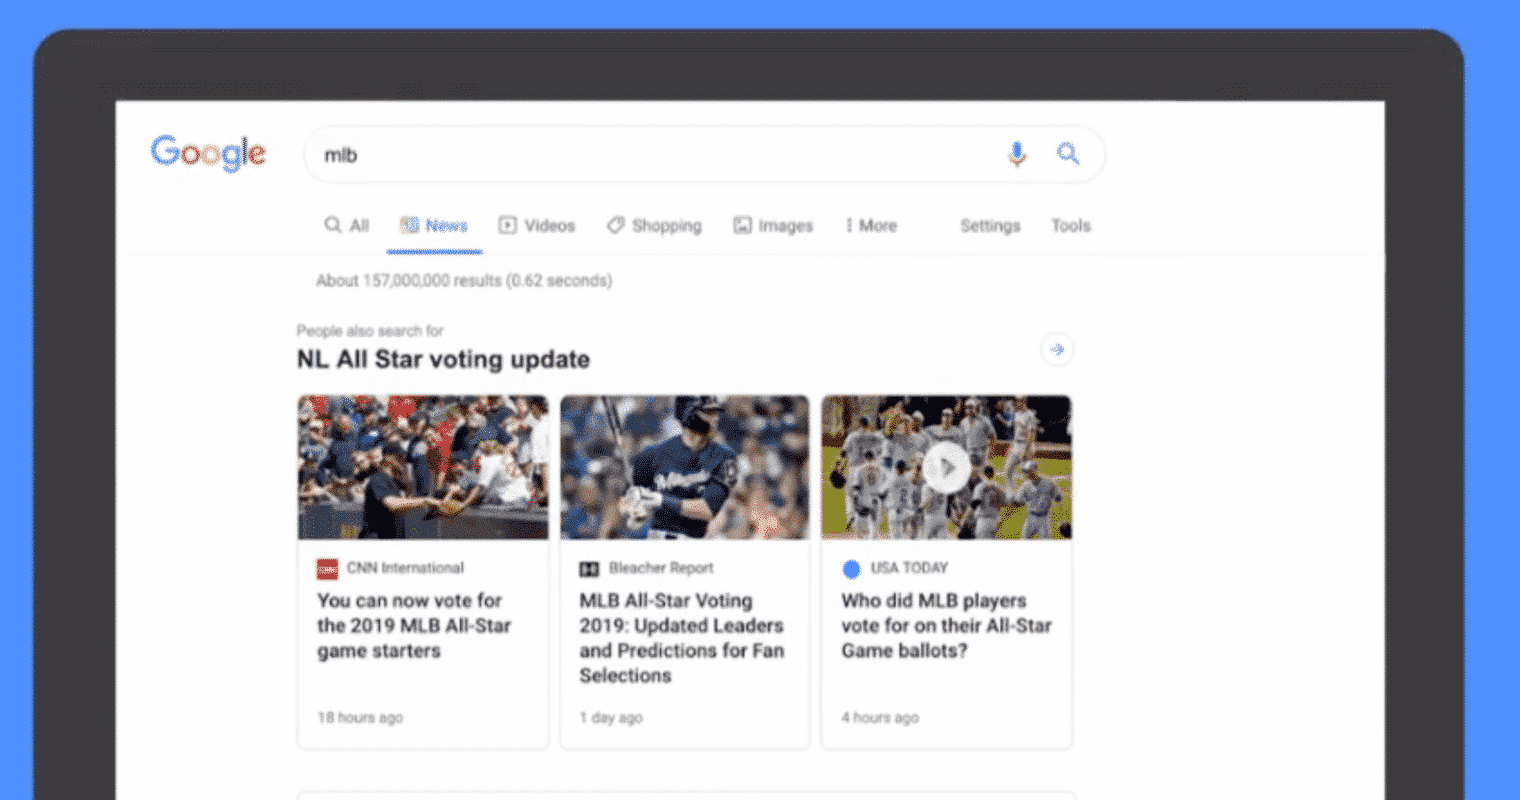Click the Google logo

208,153
